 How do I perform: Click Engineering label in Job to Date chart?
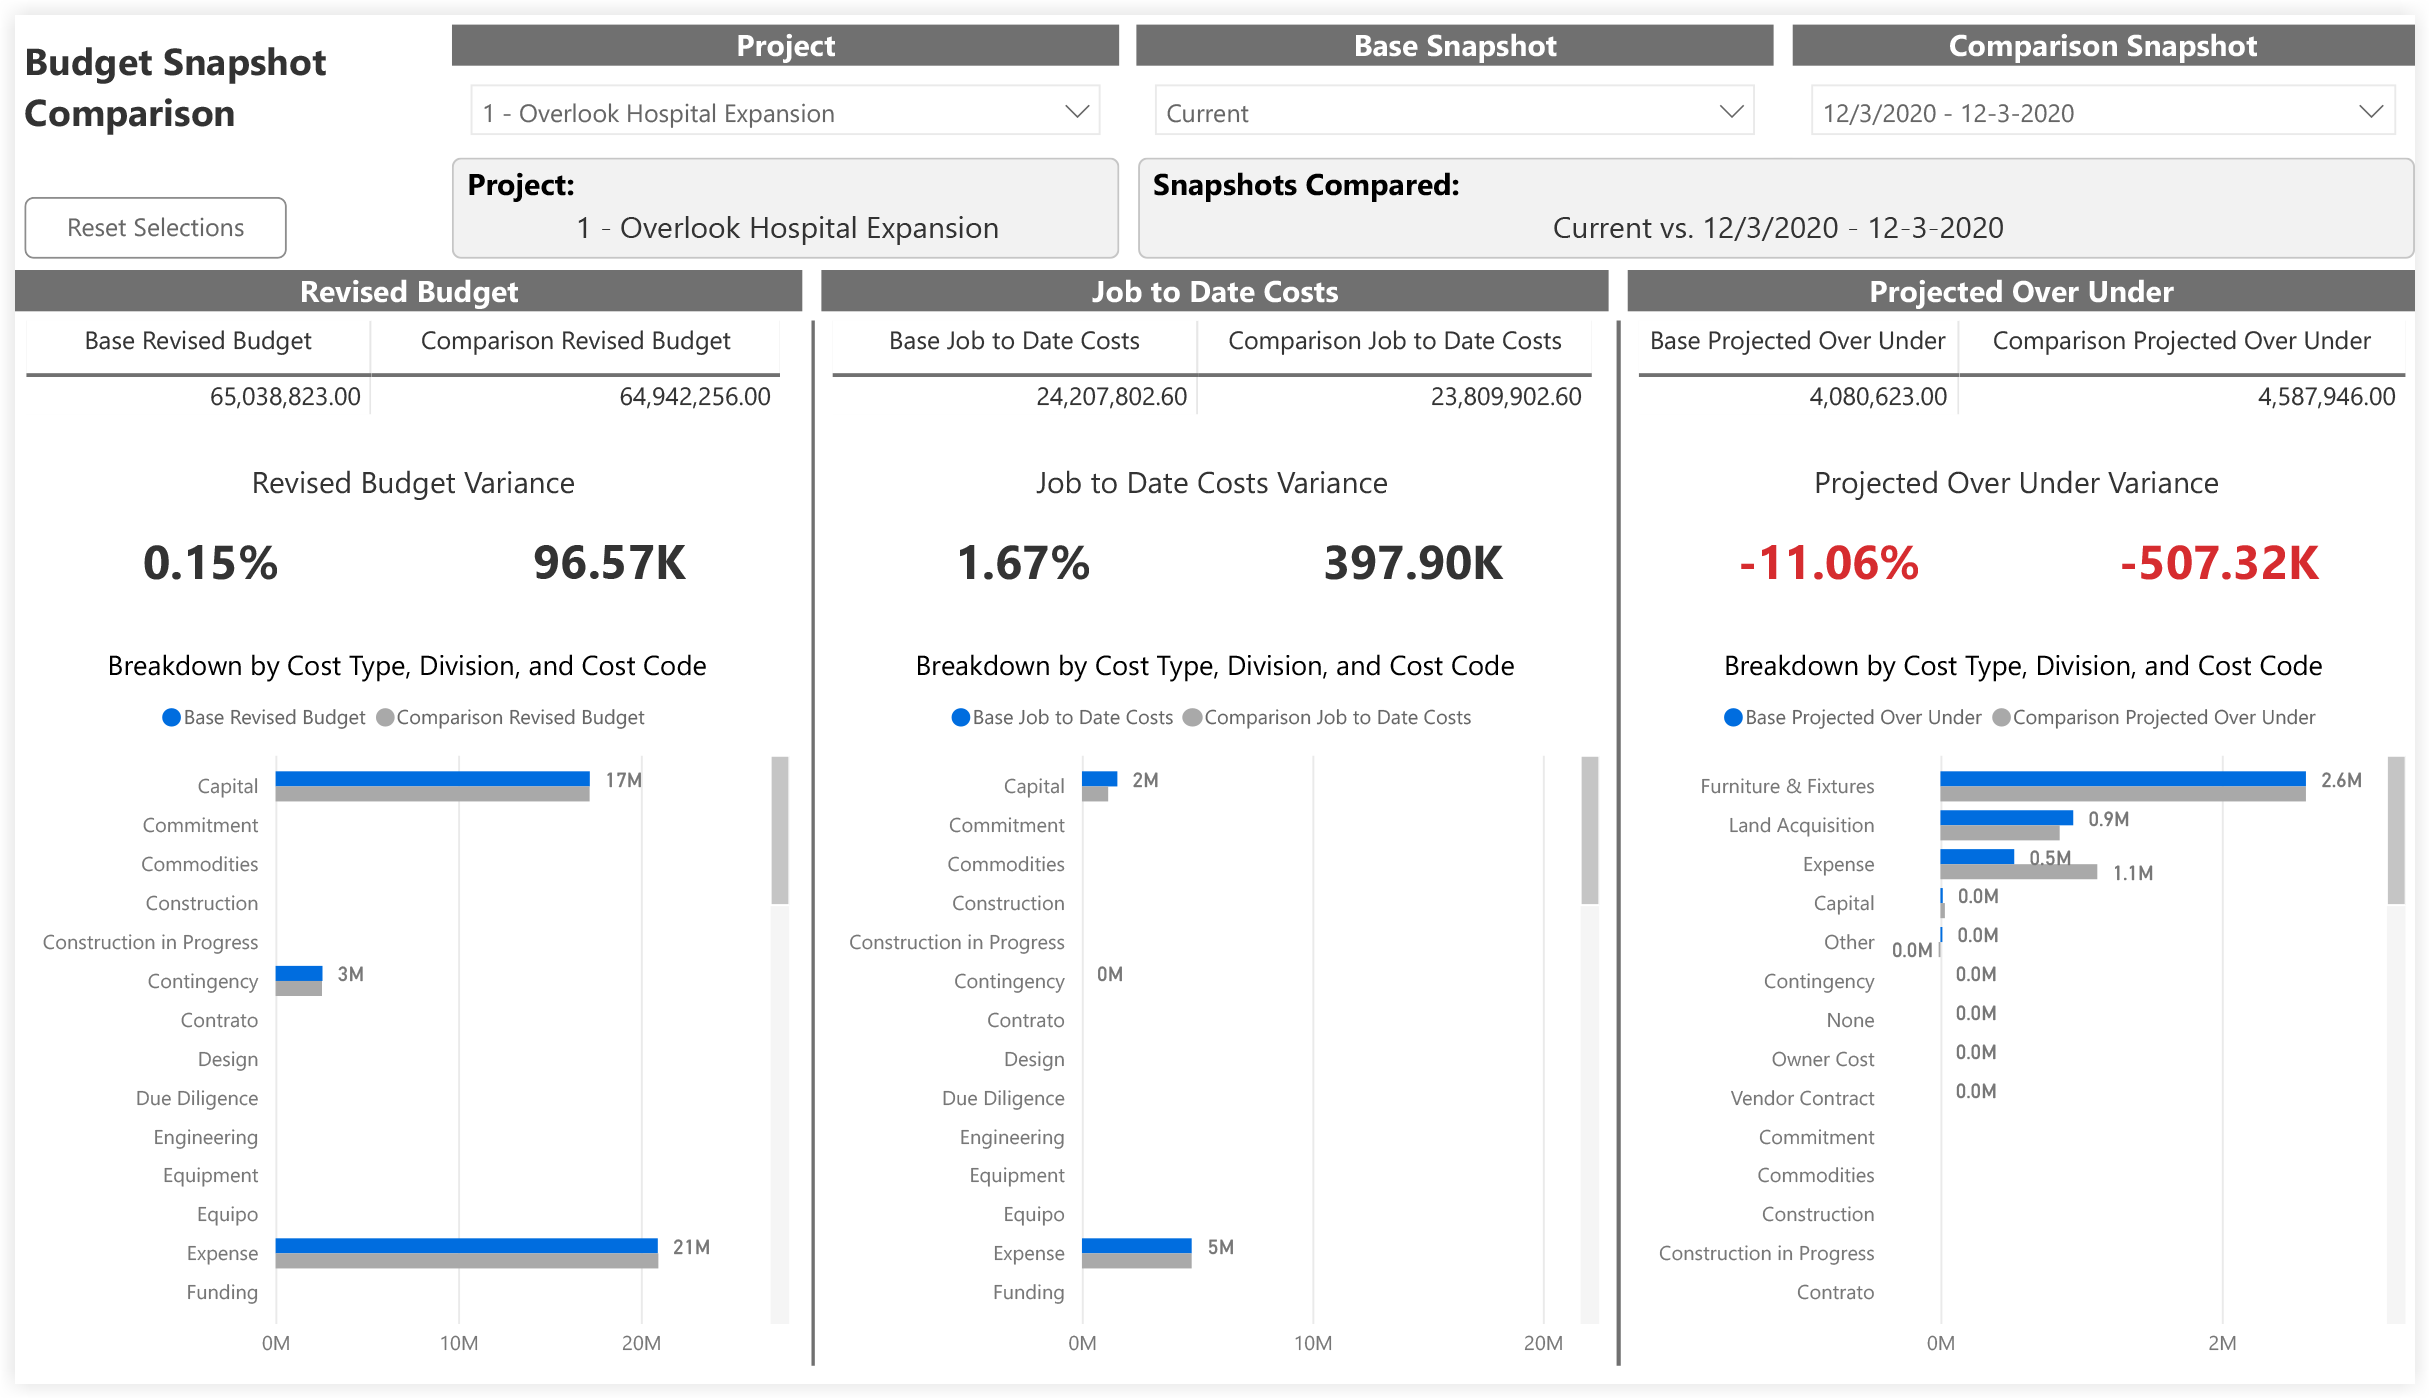[1012, 1137]
